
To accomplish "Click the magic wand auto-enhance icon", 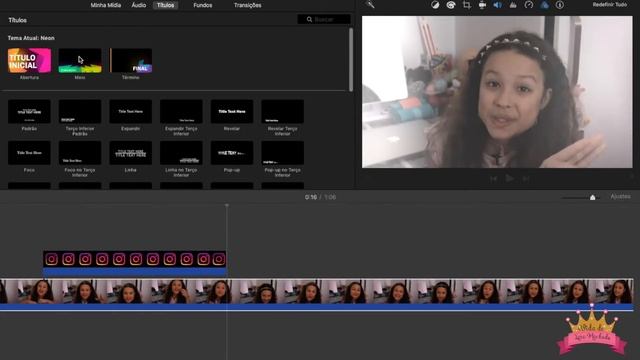I will tap(370, 4).
